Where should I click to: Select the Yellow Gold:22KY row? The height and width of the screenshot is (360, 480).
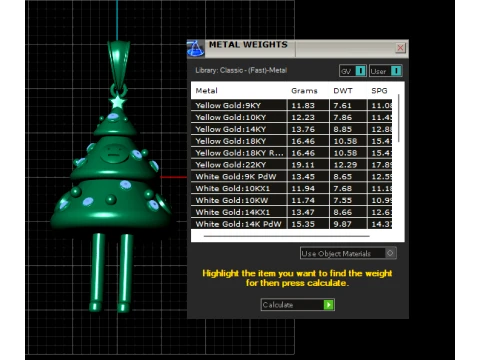pos(292,165)
